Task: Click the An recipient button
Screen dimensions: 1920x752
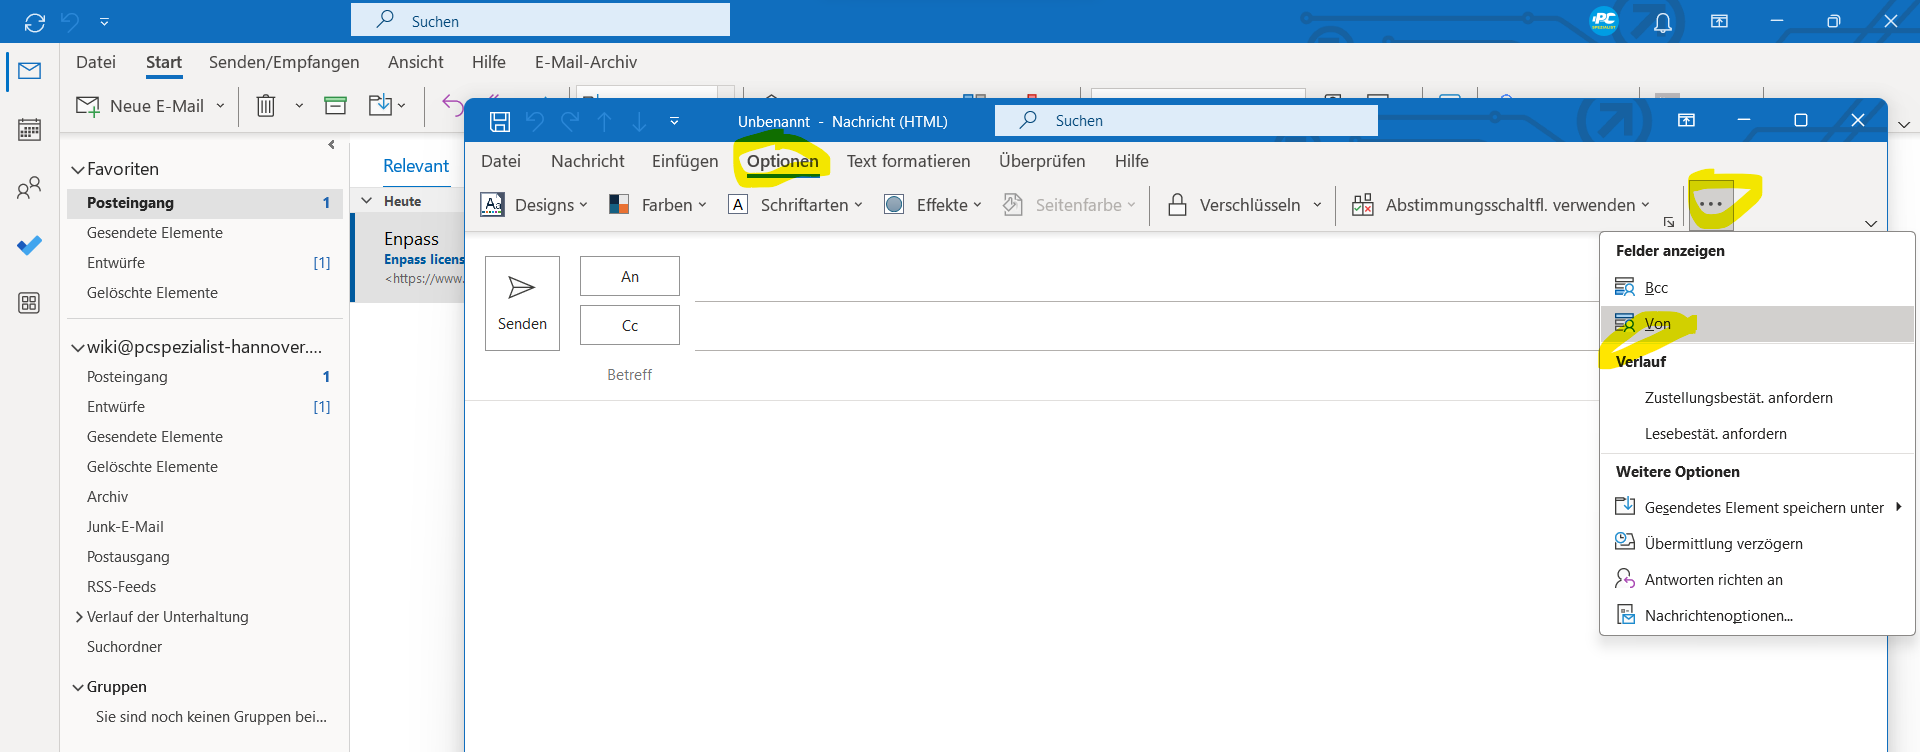Action: 629,277
